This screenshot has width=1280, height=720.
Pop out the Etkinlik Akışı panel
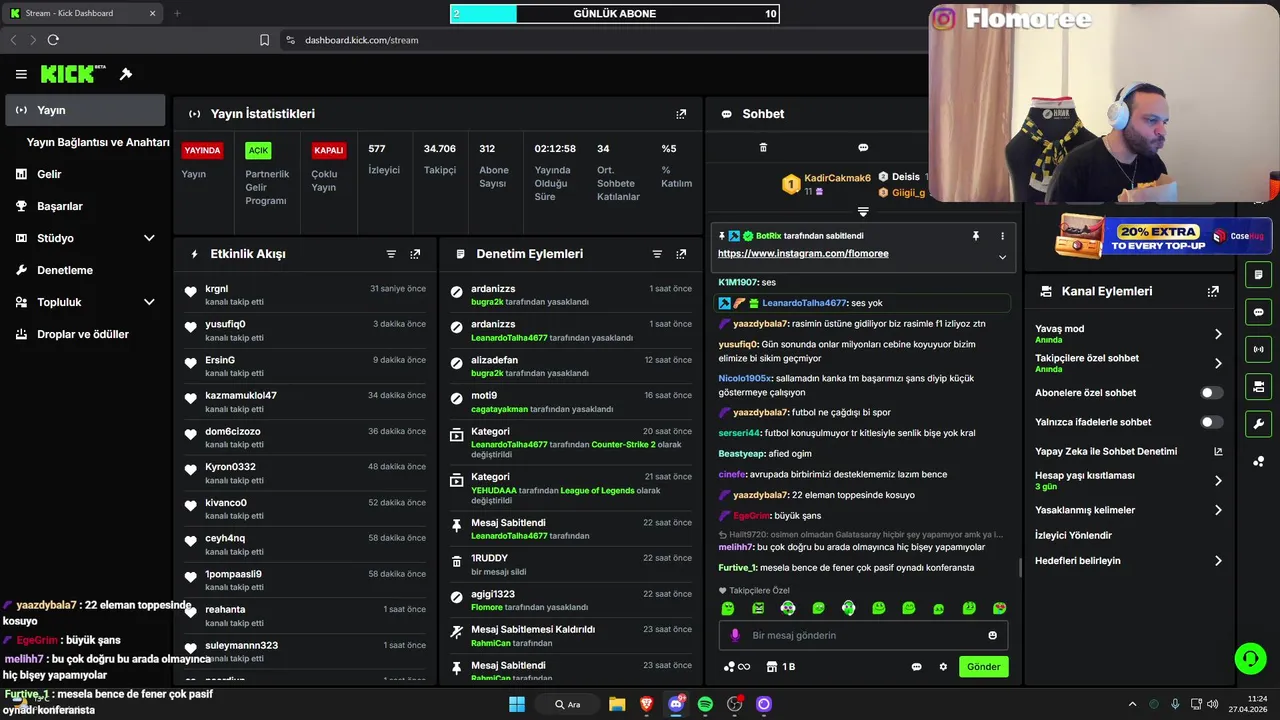415,254
